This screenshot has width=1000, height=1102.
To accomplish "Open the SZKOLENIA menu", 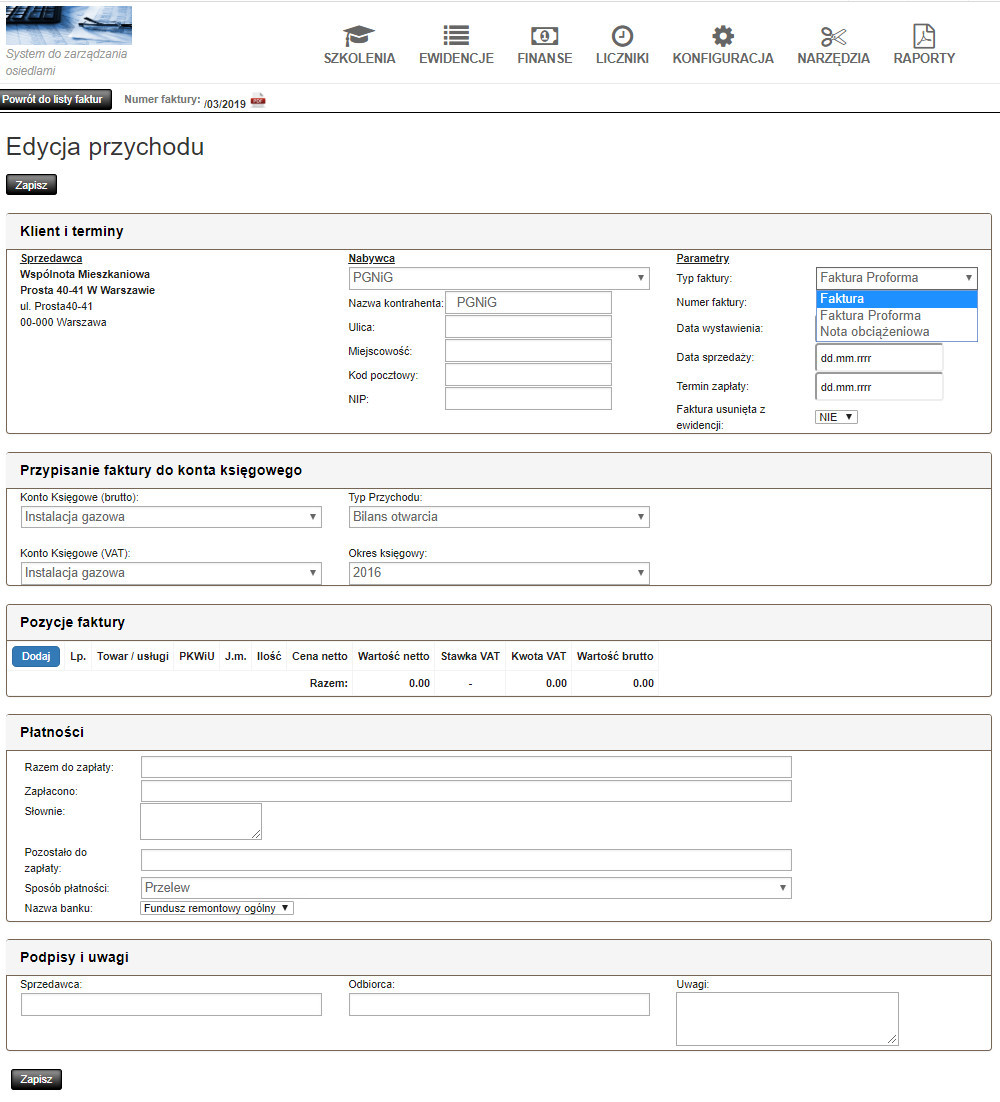I will click(x=359, y=58).
